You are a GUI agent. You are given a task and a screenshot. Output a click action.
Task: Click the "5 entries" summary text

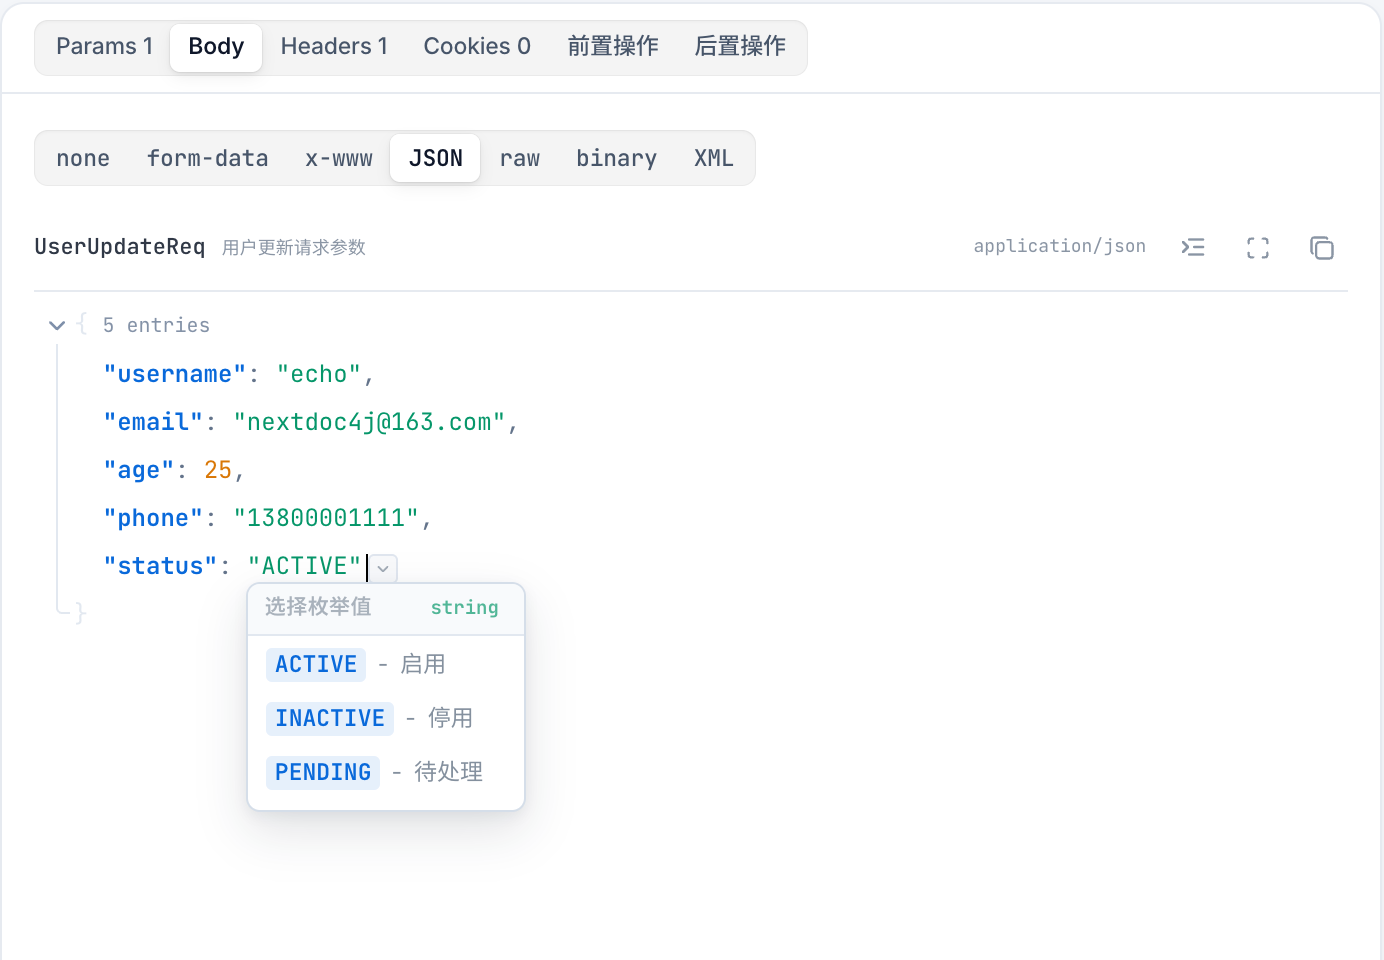[156, 325]
